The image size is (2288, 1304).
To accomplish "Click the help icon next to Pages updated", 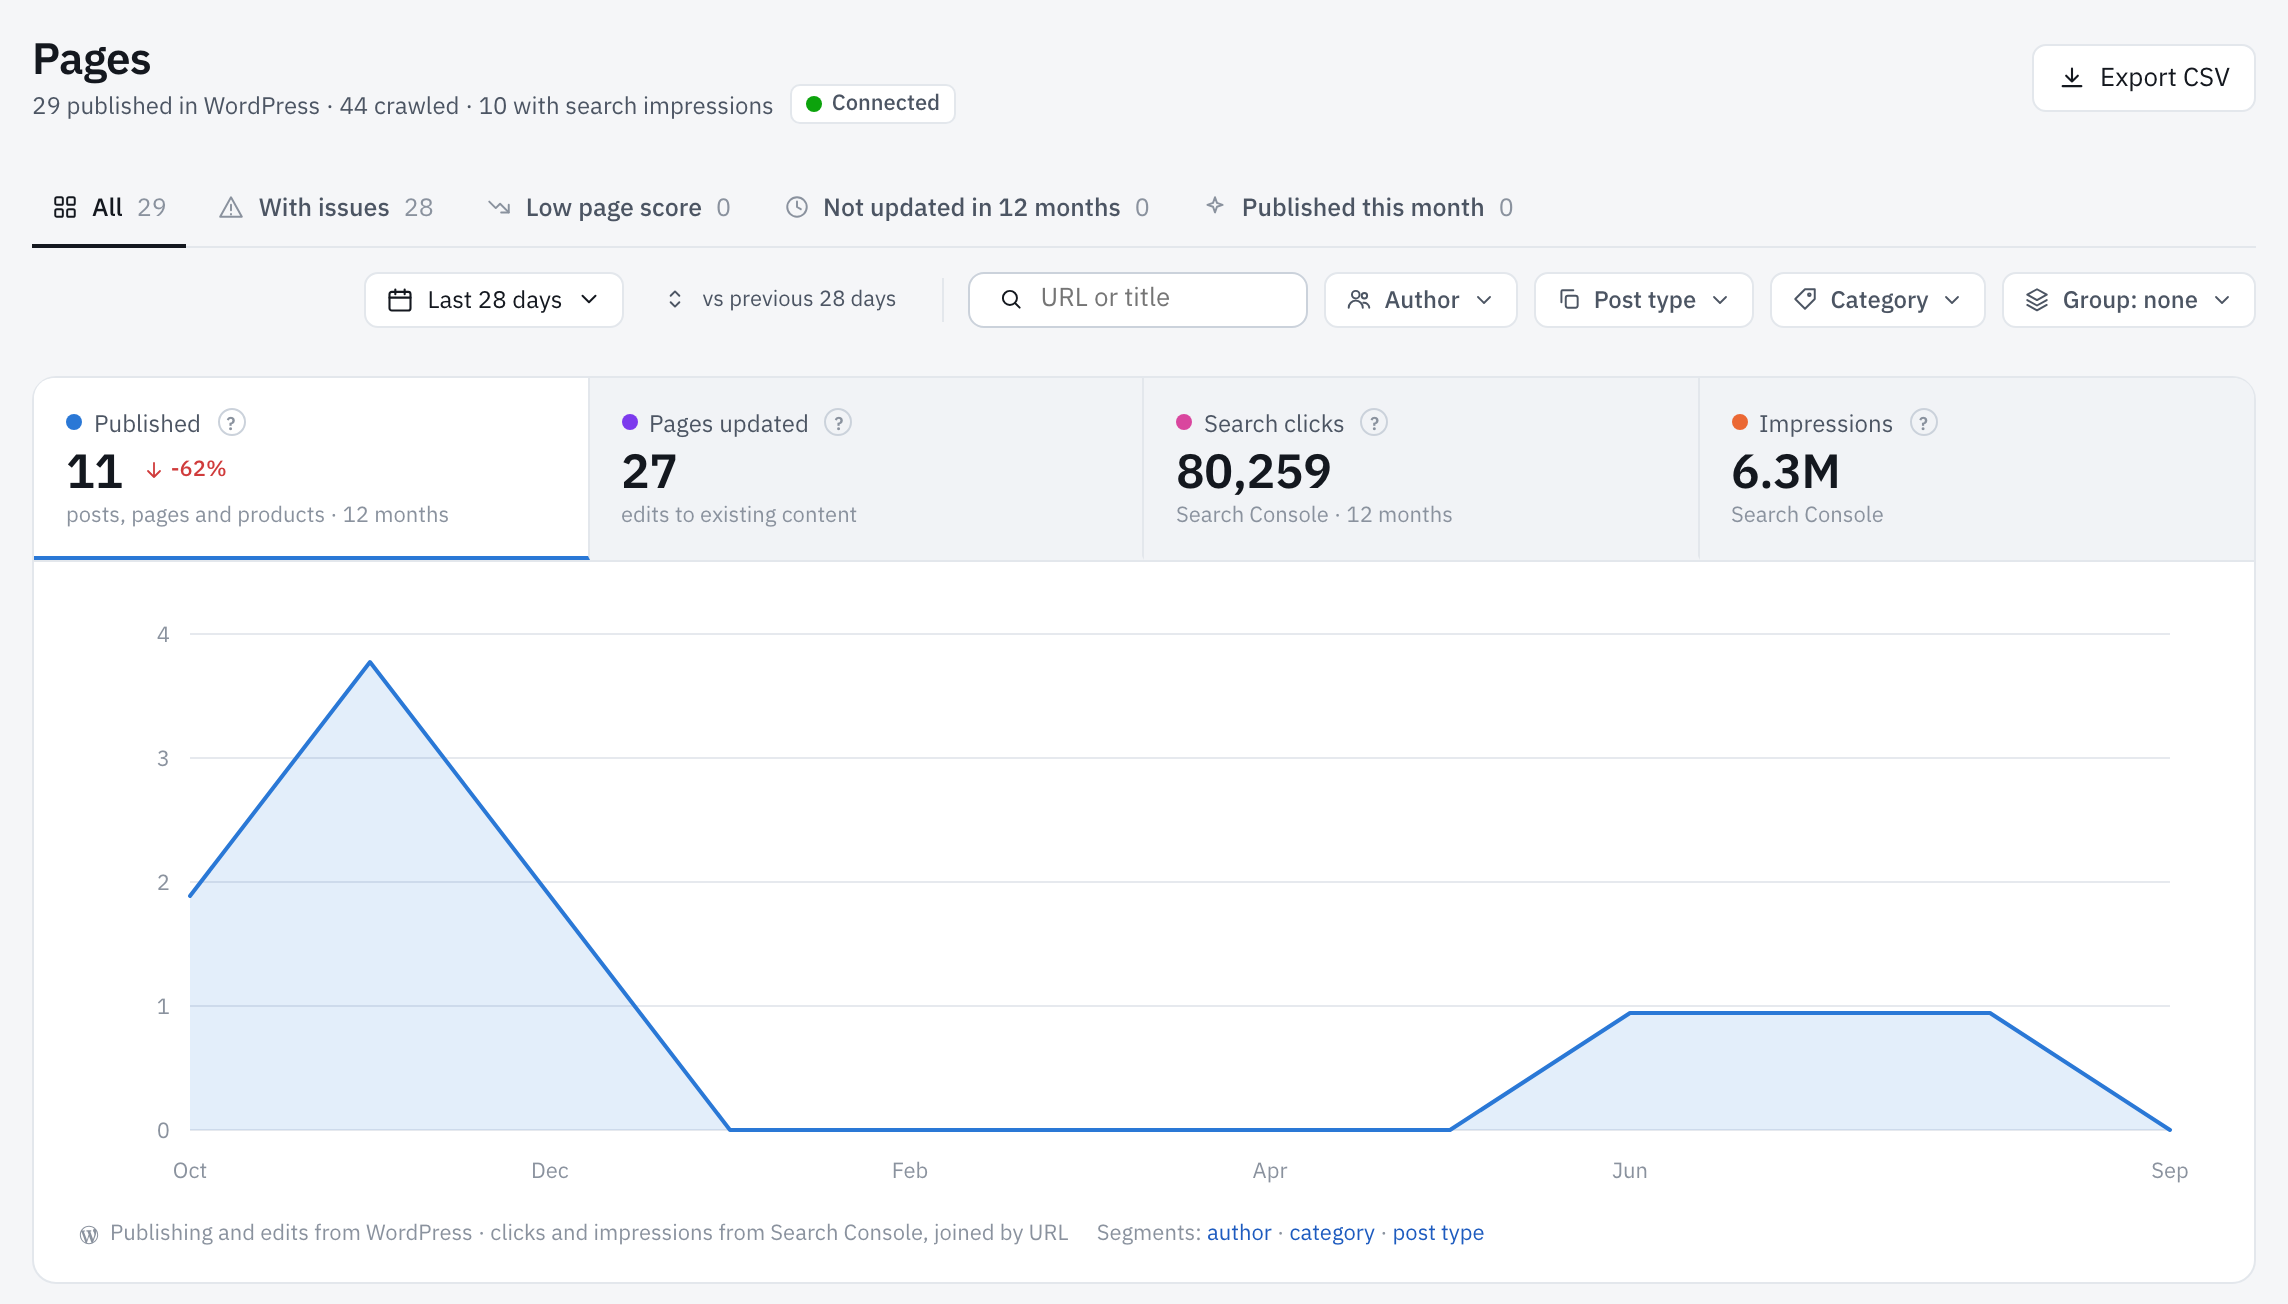I will [838, 423].
